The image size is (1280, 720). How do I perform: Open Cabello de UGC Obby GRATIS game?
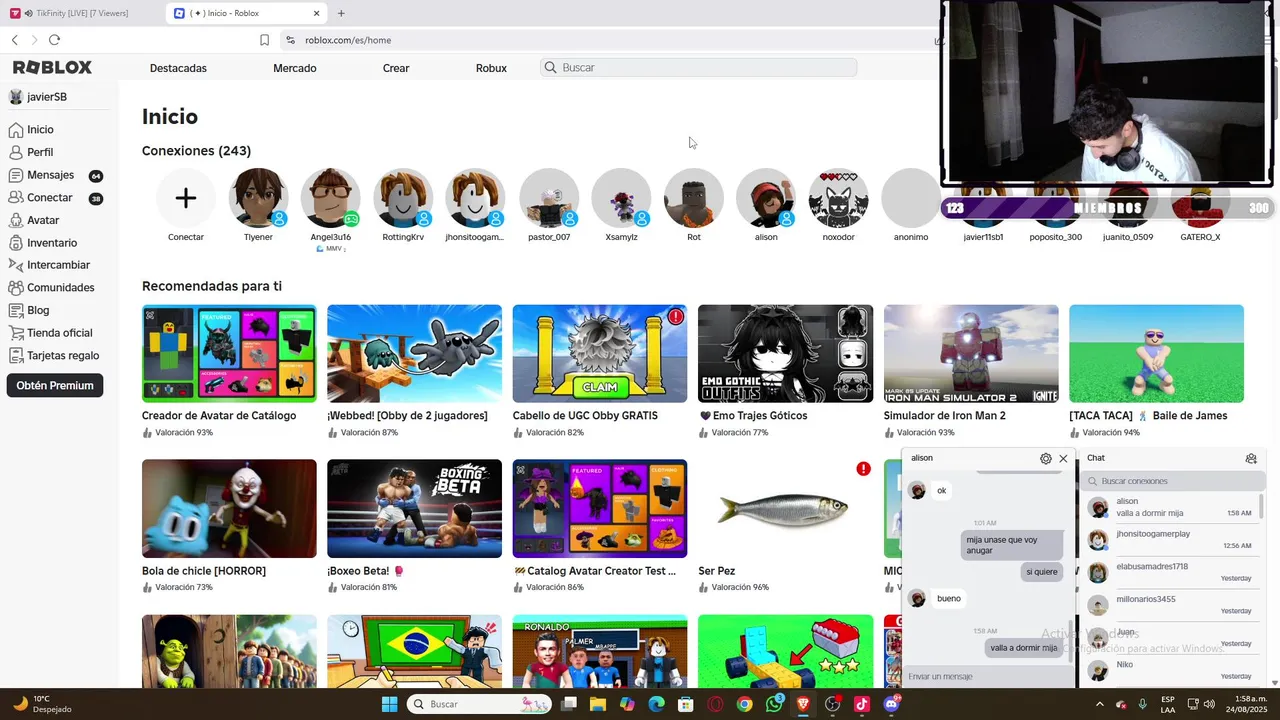coord(600,354)
